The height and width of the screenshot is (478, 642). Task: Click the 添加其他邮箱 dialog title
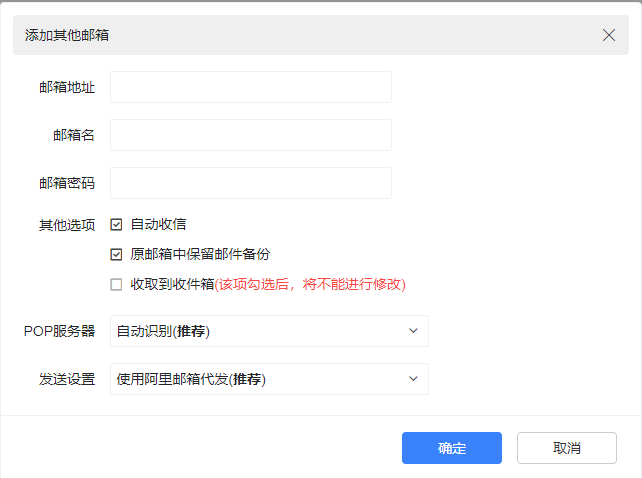[x=67, y=35]
